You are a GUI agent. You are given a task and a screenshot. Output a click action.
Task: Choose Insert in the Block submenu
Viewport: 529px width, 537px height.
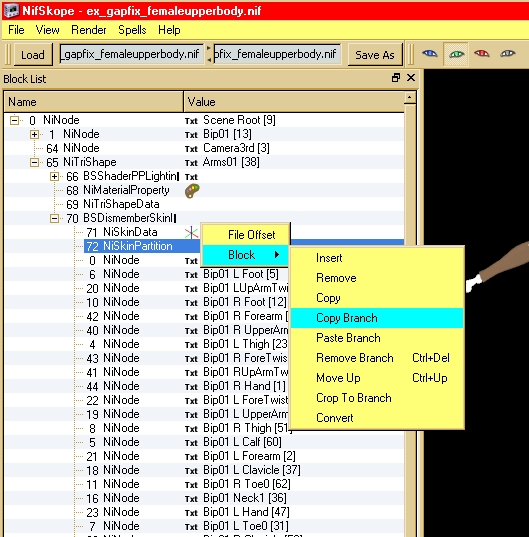click(x=377, y=258)
